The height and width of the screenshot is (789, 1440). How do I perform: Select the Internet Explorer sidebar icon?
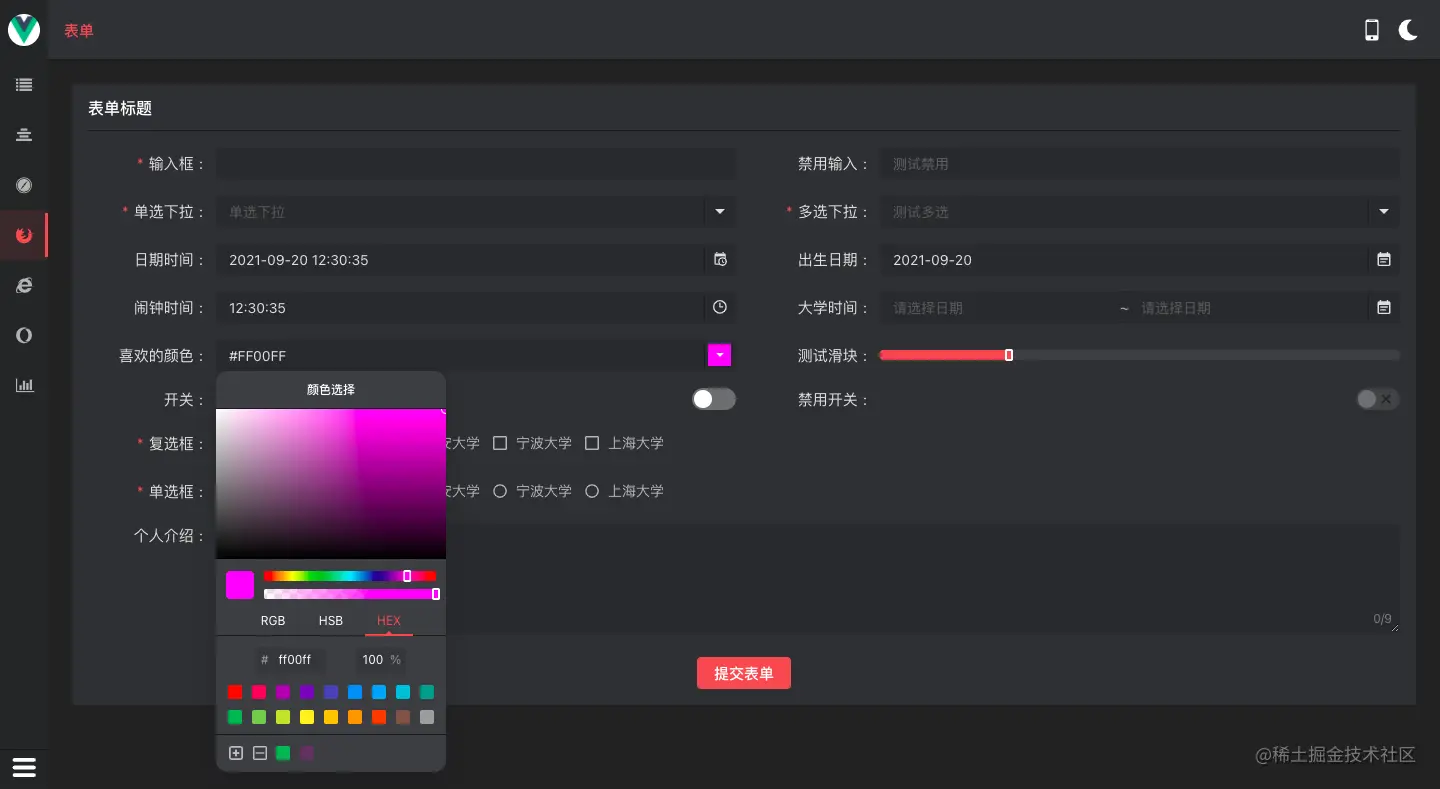pos(23,285)
